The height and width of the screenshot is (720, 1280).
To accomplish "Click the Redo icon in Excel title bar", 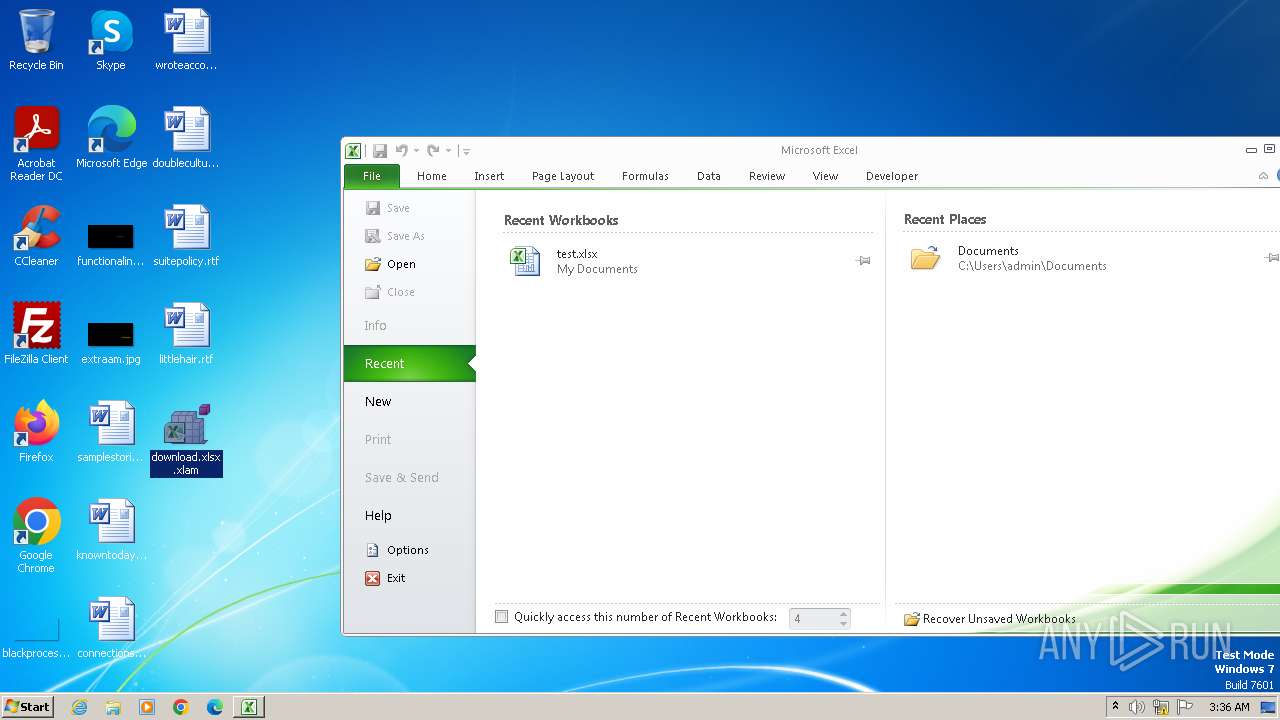I will (x=433, y=151).
